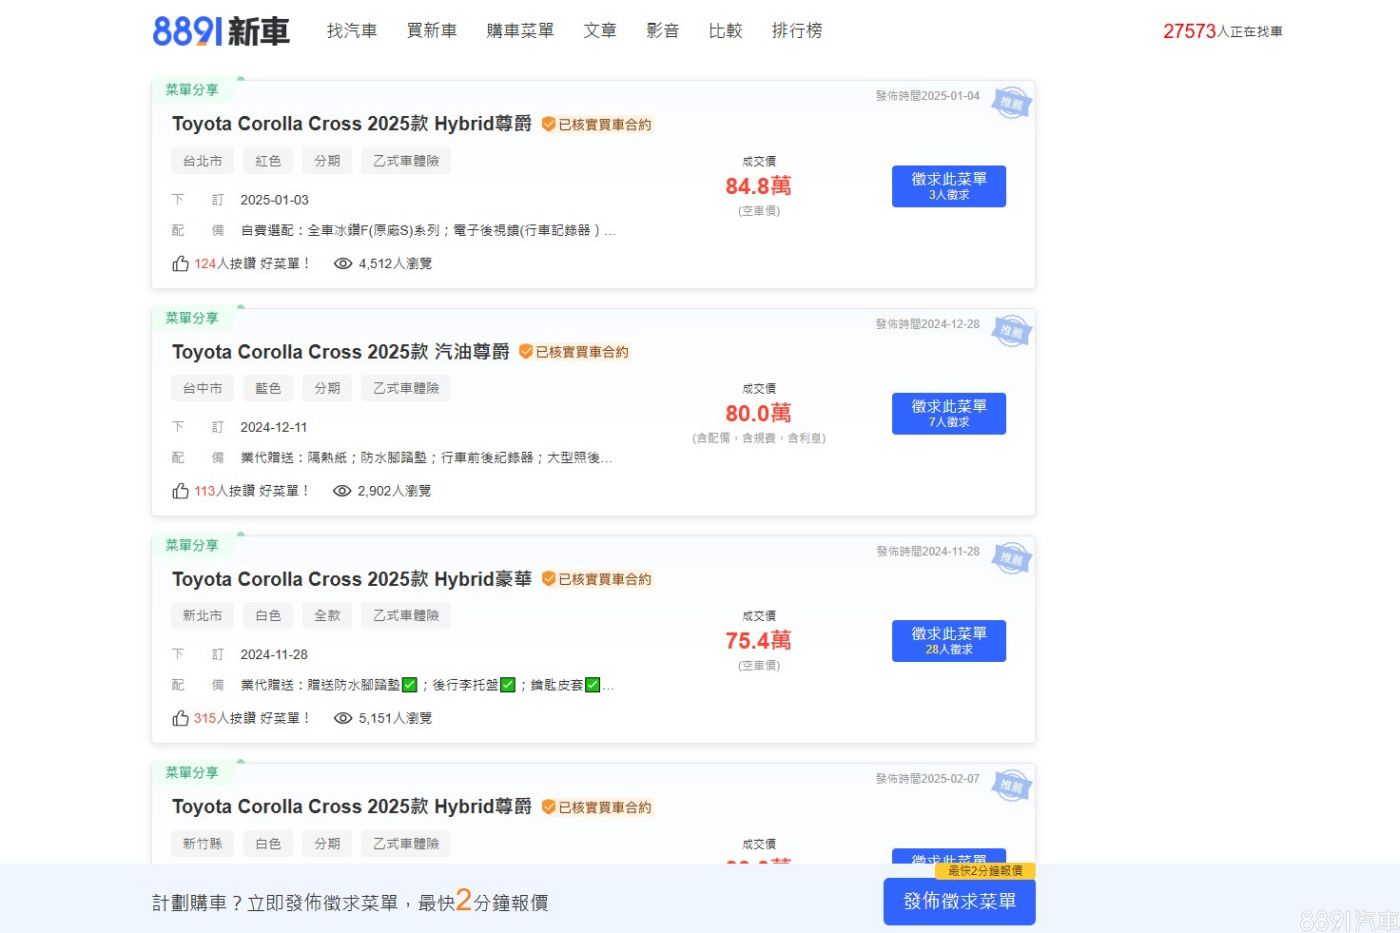The image size is (1400, 933).
Task: Click the 推薦 stamp on the first listing
Action: pyautogui.click(x=1011, y=102)
